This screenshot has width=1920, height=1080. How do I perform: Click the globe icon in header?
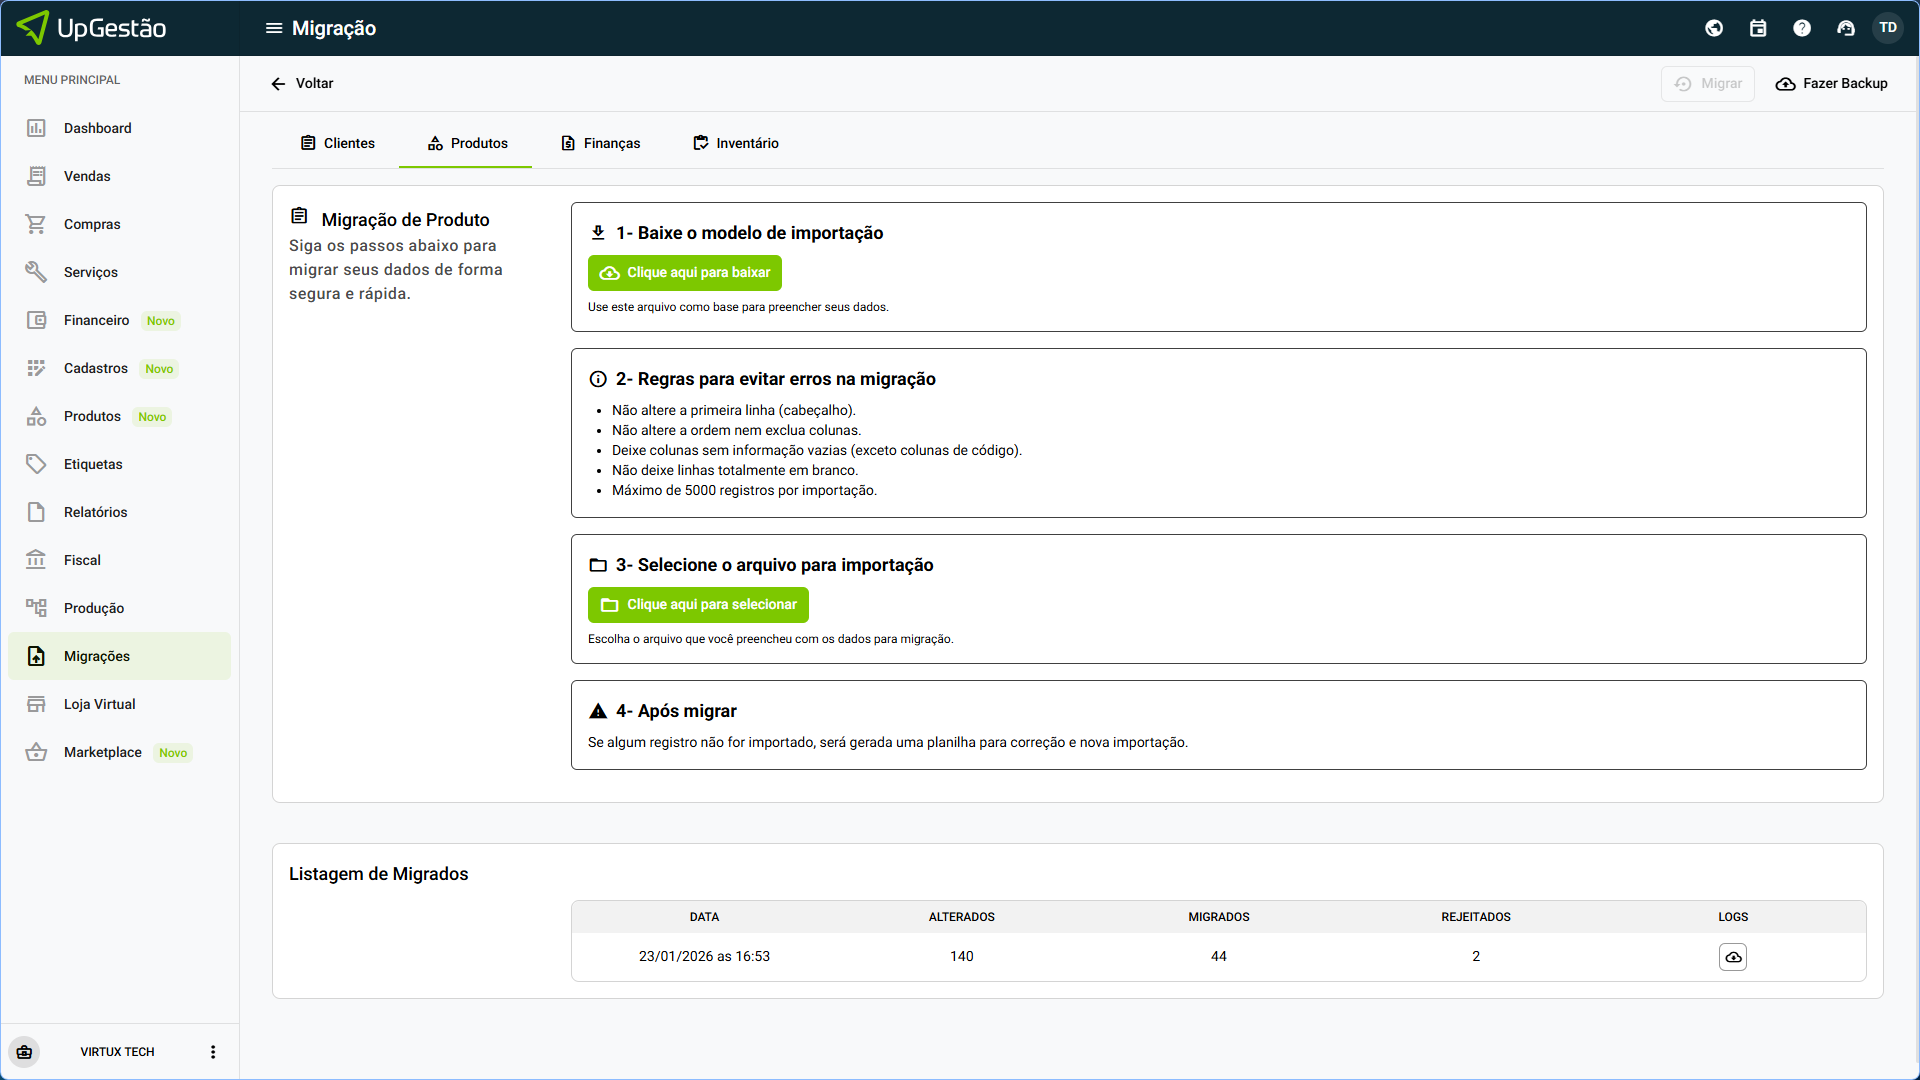(x=1714, y=28)
